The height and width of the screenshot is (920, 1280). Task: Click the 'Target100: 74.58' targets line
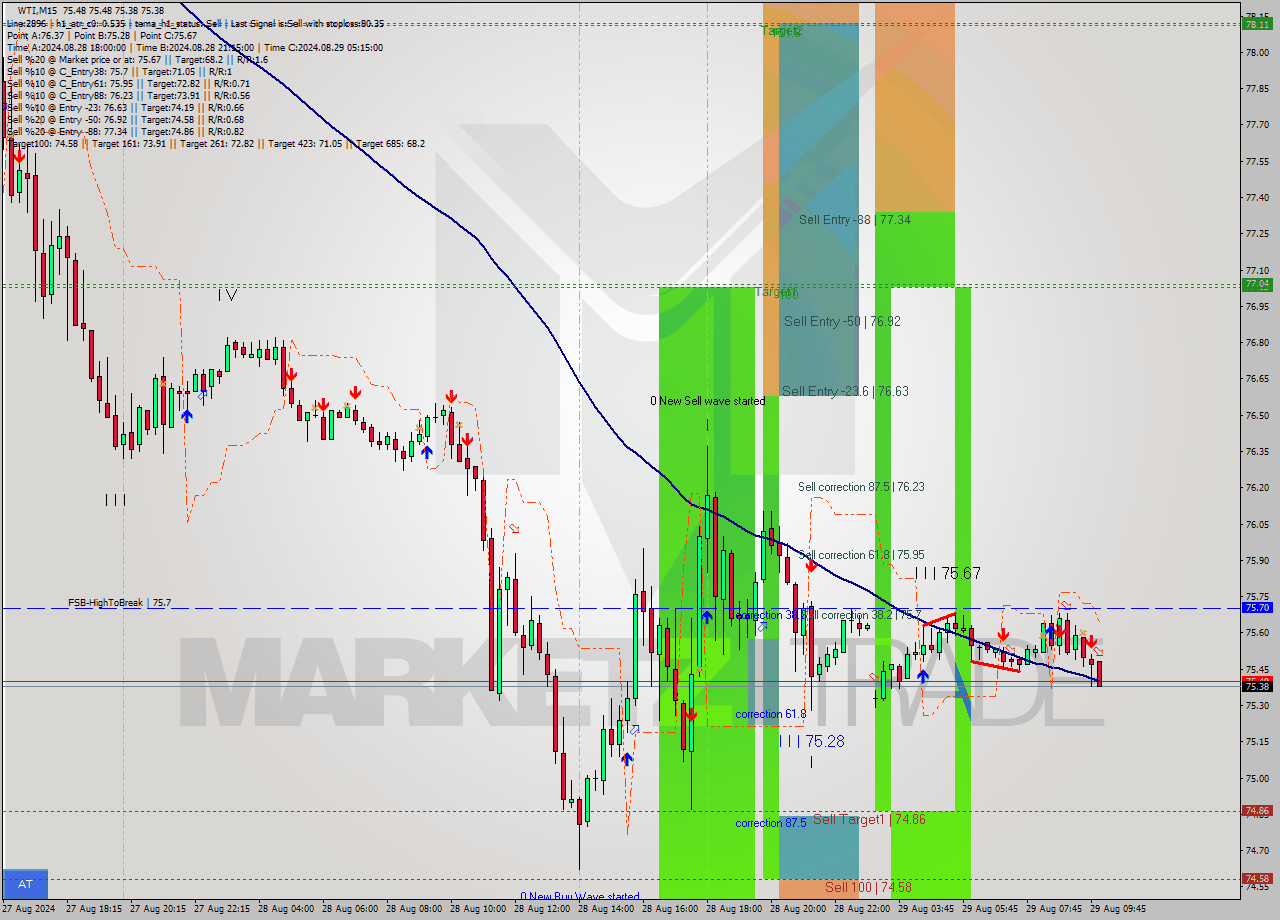click(216, 143)
